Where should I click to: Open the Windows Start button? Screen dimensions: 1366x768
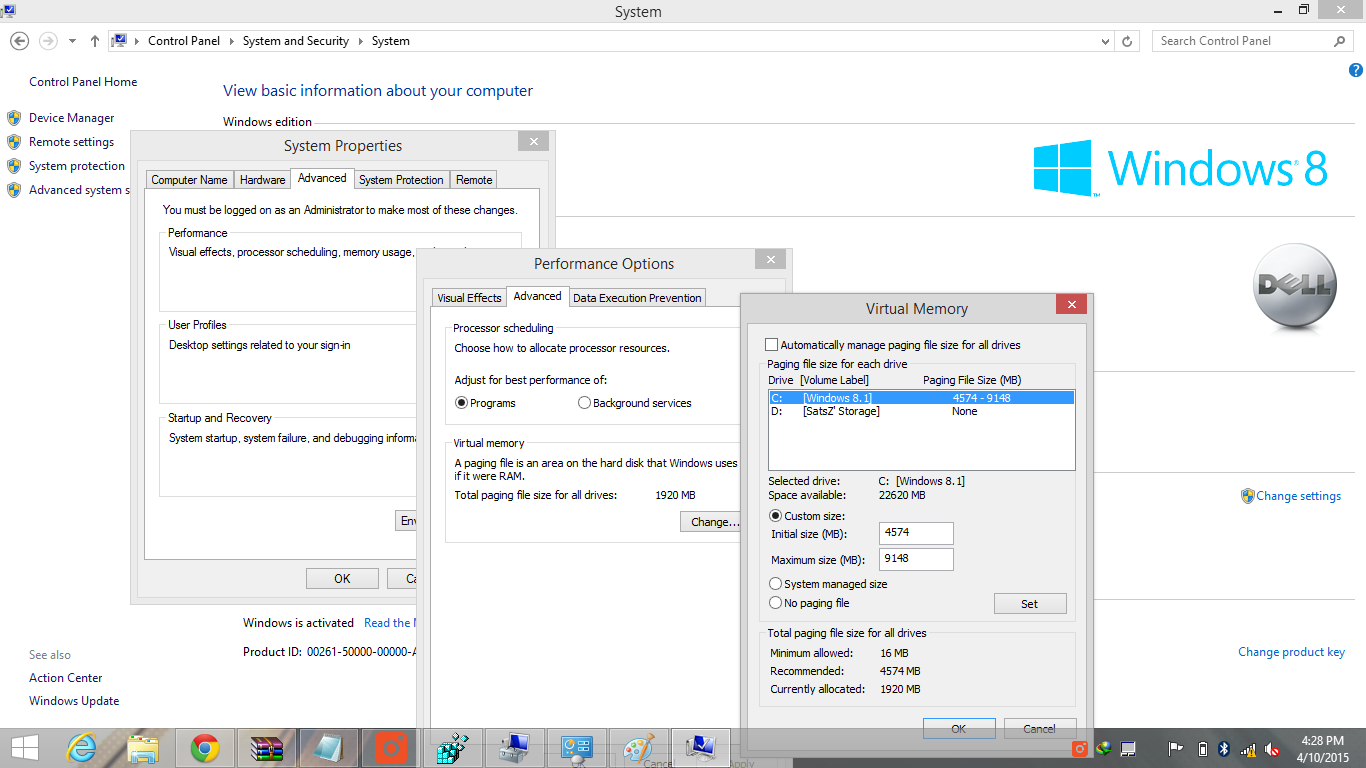(24, 748)
